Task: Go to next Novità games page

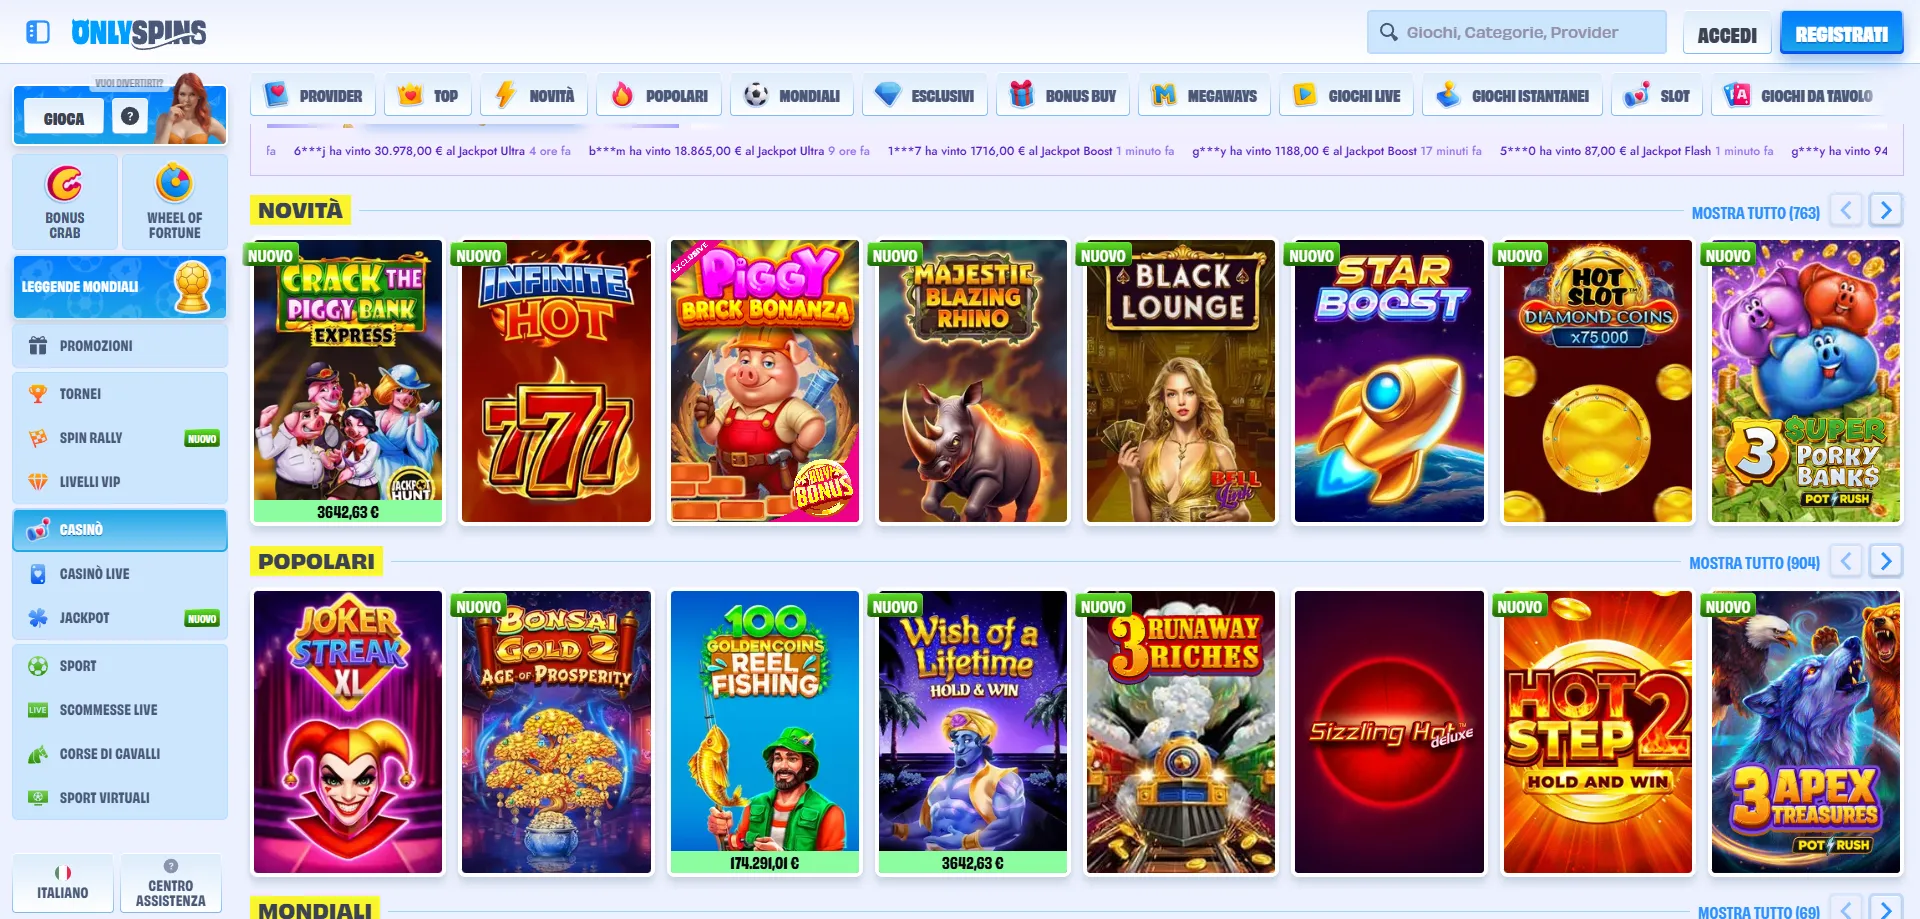Action: (x=1886, y=210)
